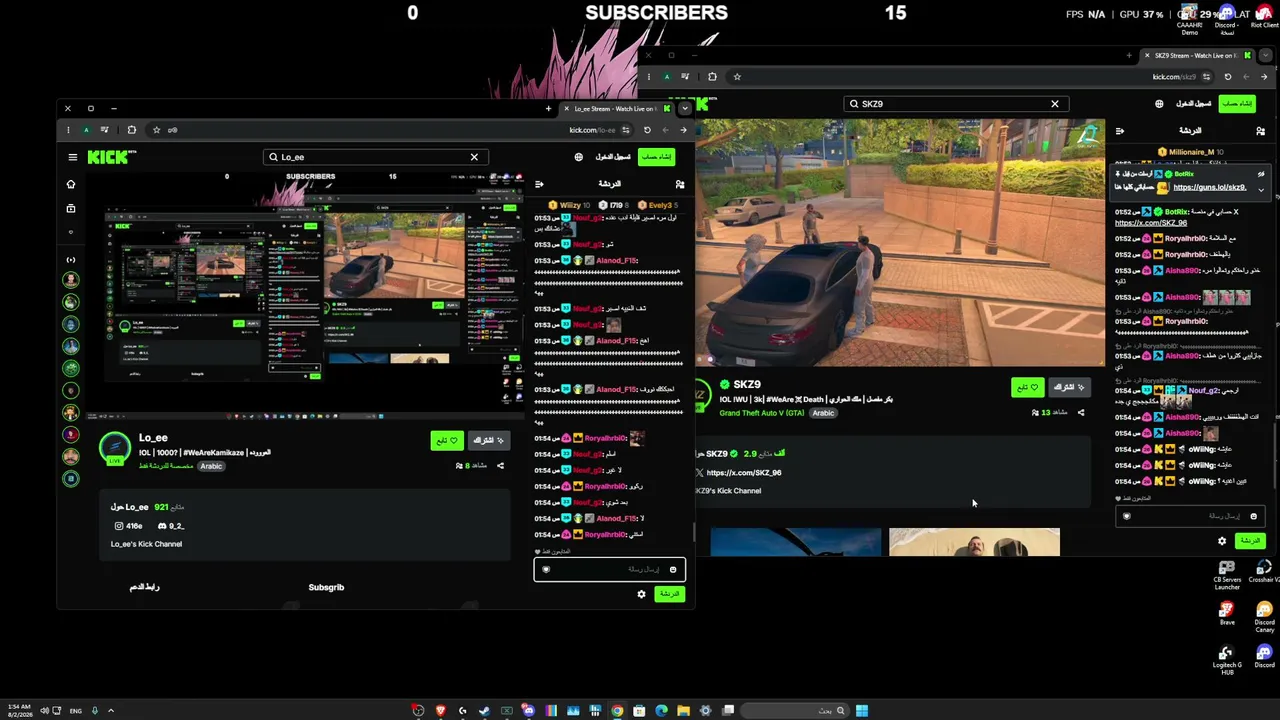Viewport: 1280px width, 720px height.
Task: Click the login link in SKZ9 window
Action: click(1193, 104)
